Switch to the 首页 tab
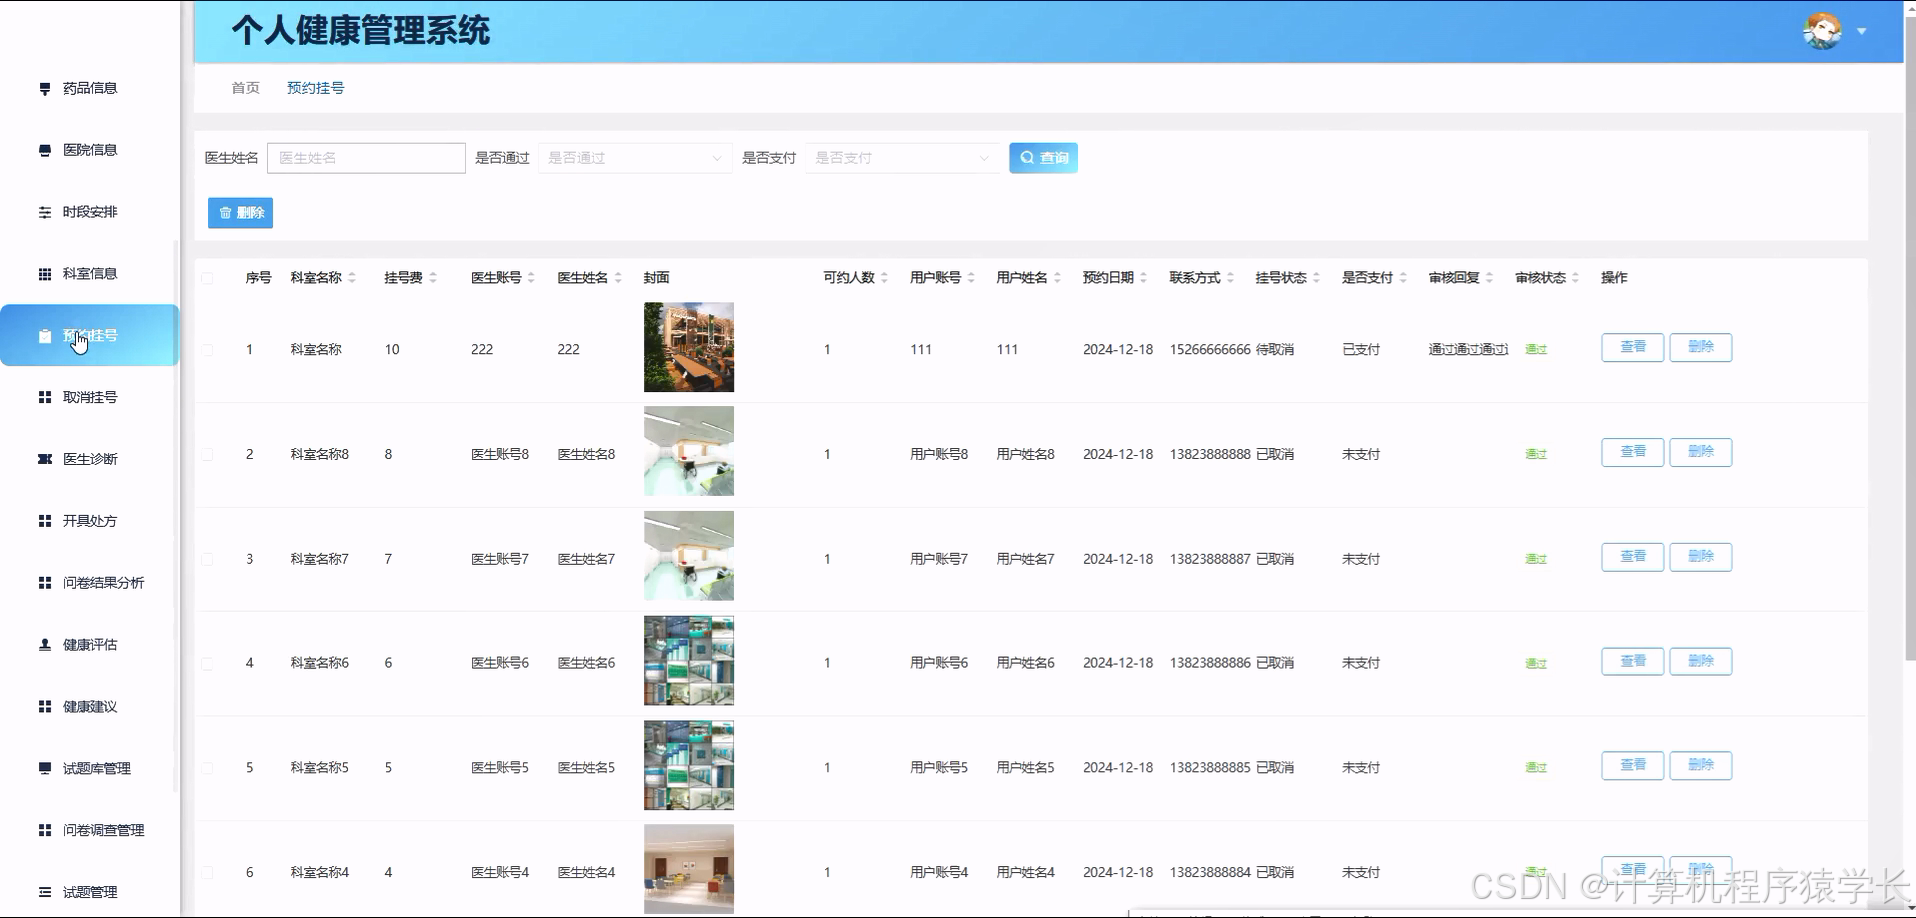This screenshot has width=1916, height=918. click(x=244, y=88)
